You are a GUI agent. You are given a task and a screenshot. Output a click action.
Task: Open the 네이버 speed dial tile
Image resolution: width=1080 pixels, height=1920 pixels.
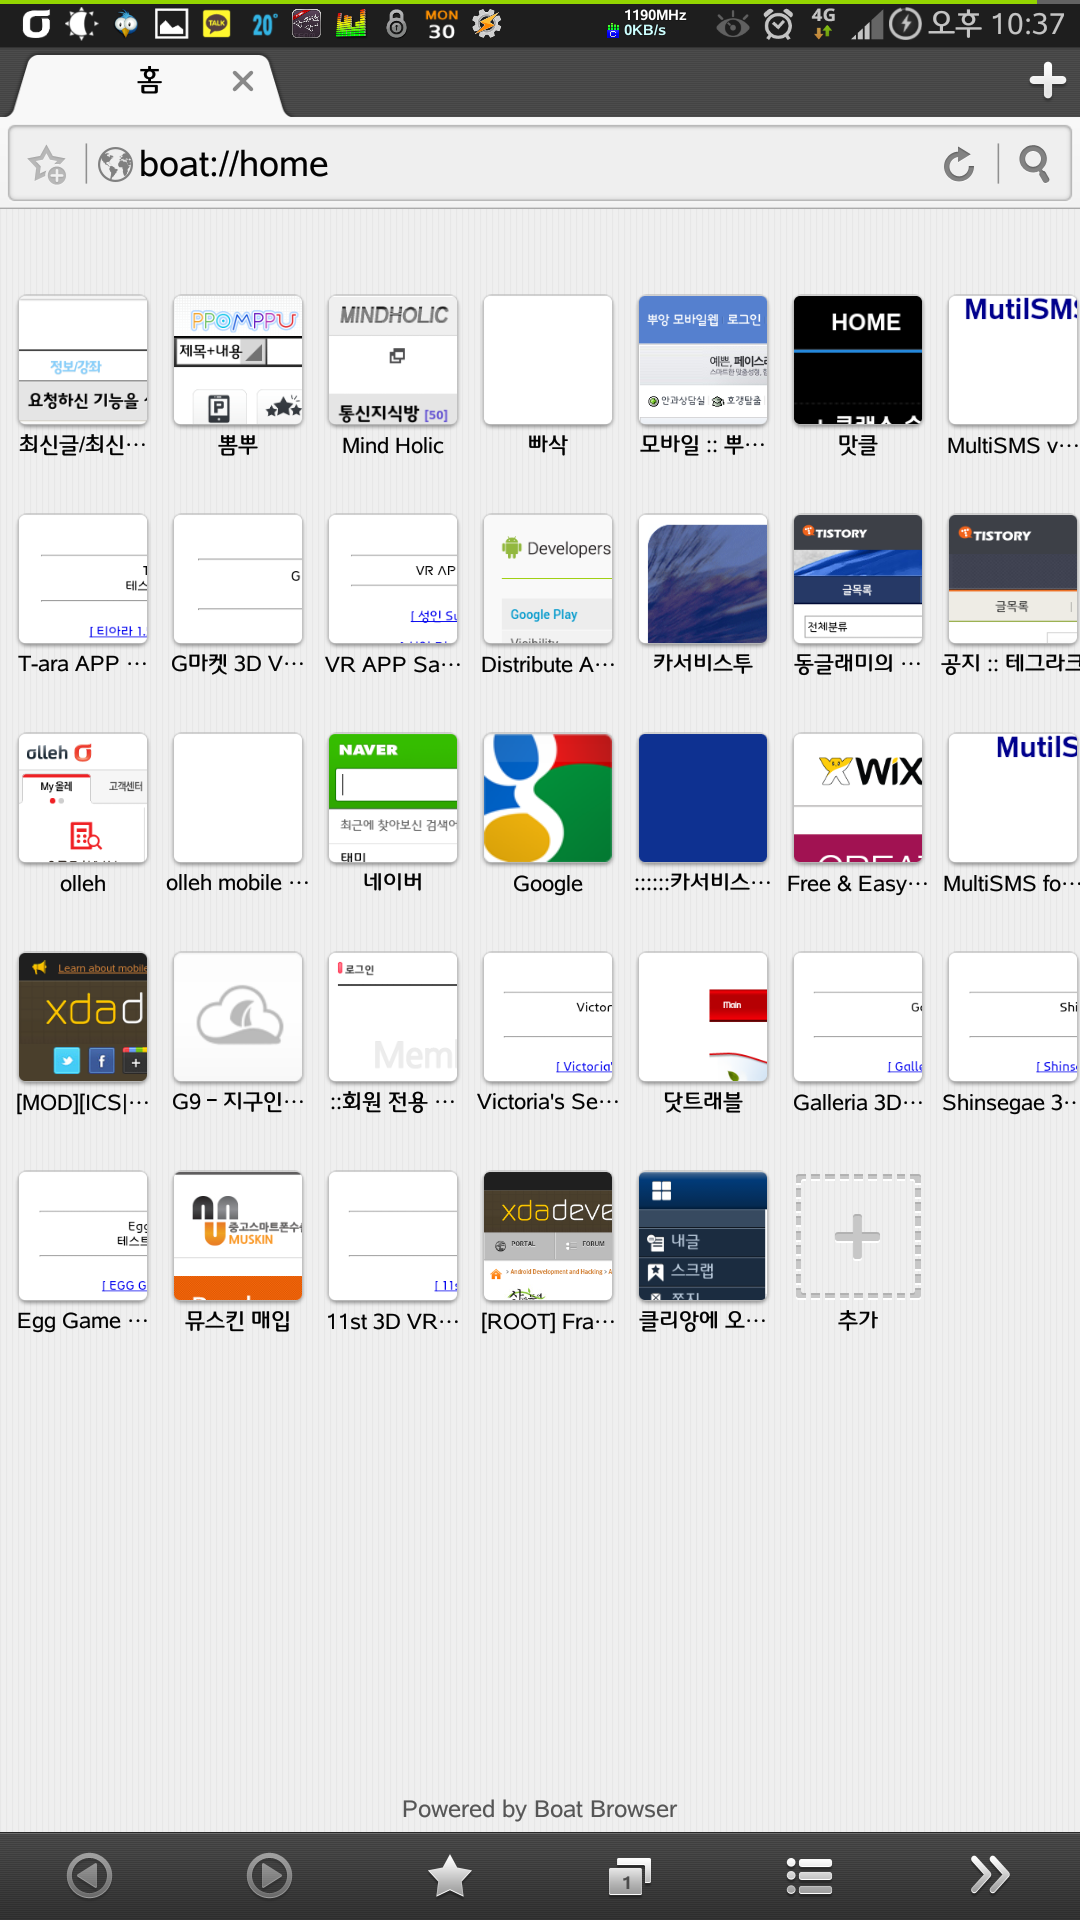click(393, 799)
